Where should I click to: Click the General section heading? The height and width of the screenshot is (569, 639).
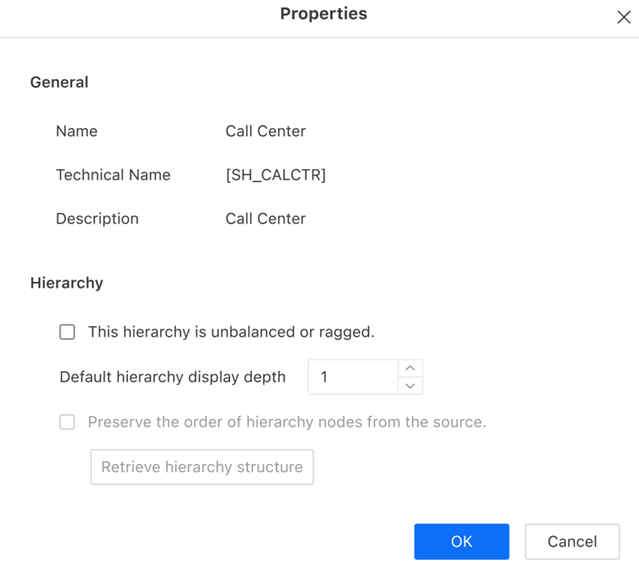(x=59, y=82)
